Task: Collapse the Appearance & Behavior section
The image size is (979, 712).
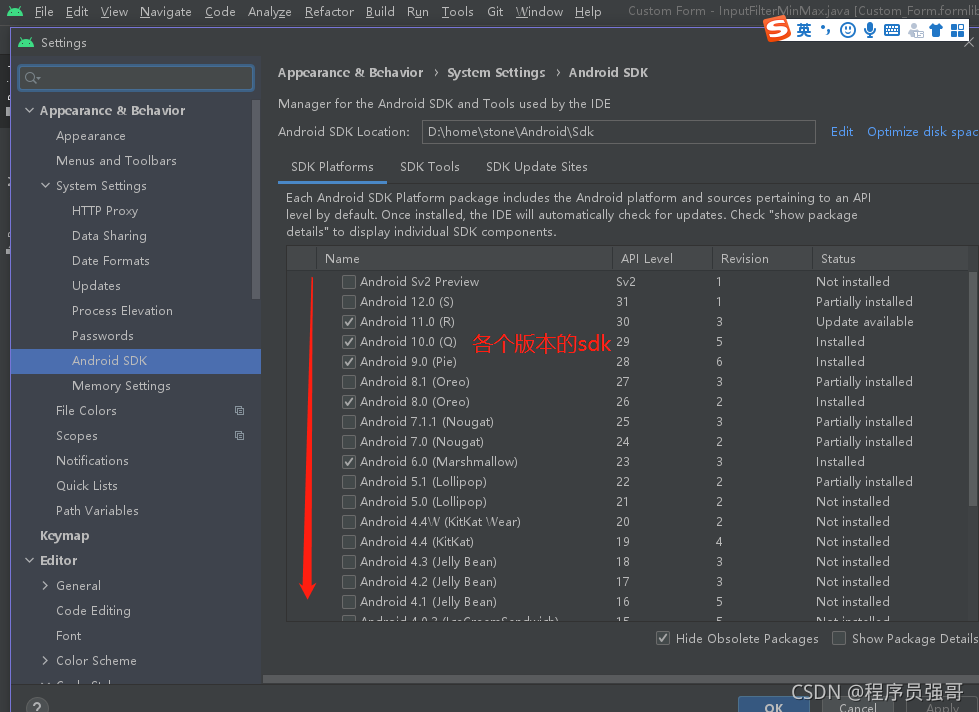Action: point(29,111)
